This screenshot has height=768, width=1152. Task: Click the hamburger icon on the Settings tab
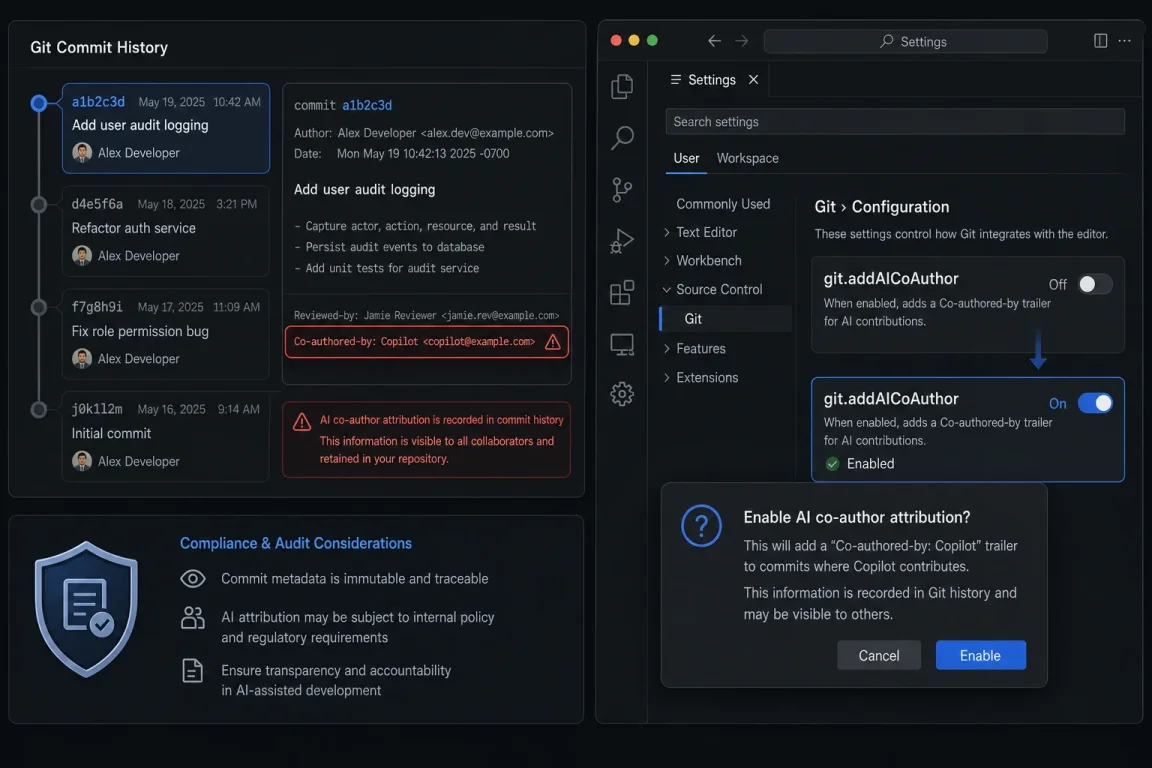tap(675, 79)
